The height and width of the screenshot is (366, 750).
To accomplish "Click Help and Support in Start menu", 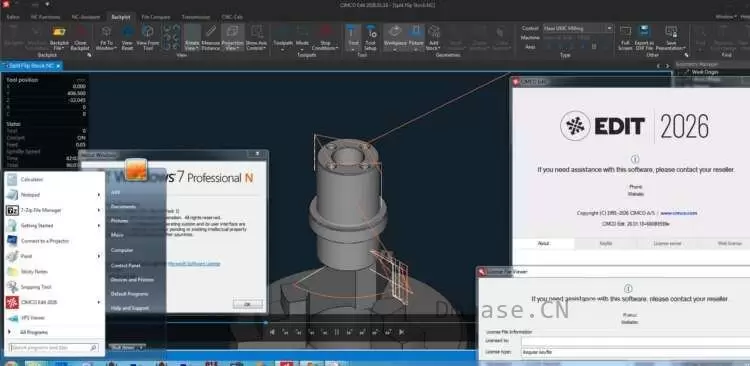I will tap(130, 308).
